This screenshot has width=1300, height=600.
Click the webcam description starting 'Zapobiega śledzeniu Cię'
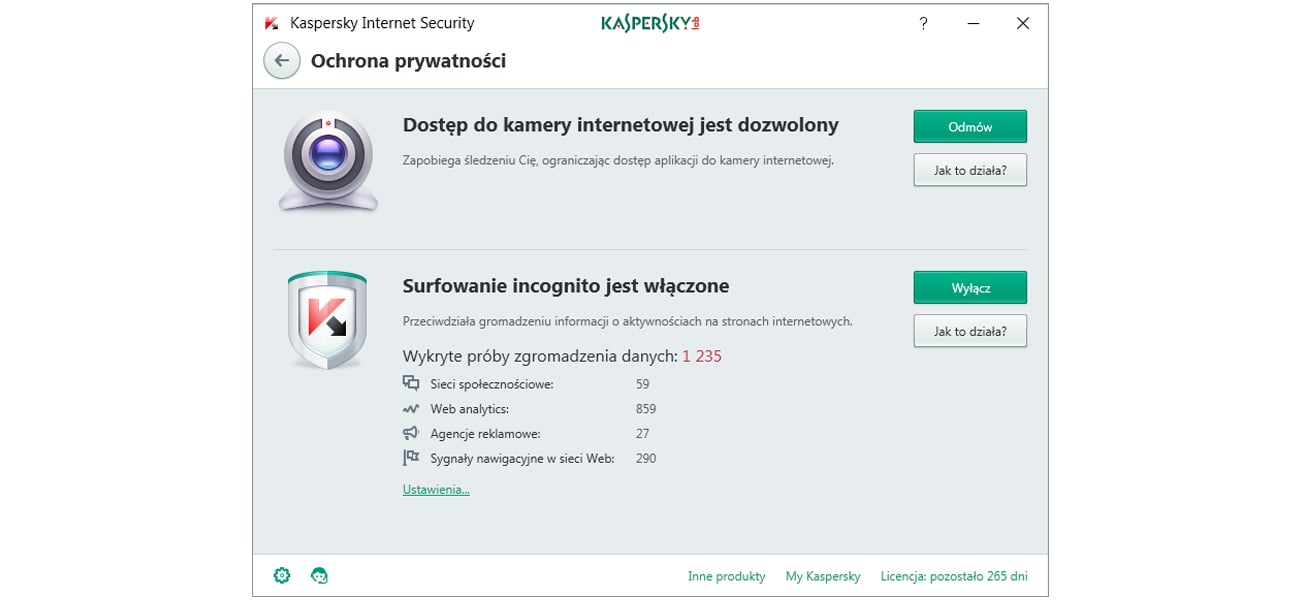pyautogui.click(x=618, y=160)
